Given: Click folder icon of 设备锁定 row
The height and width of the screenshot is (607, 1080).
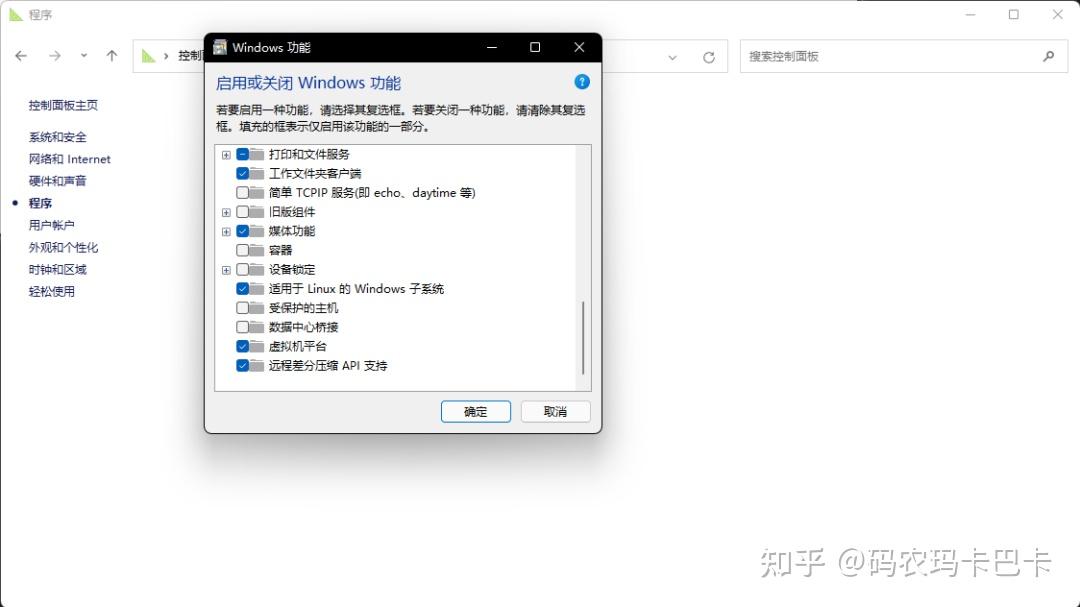Looking at the screenshot, I should pyautogui.click(x=257, y=269).
